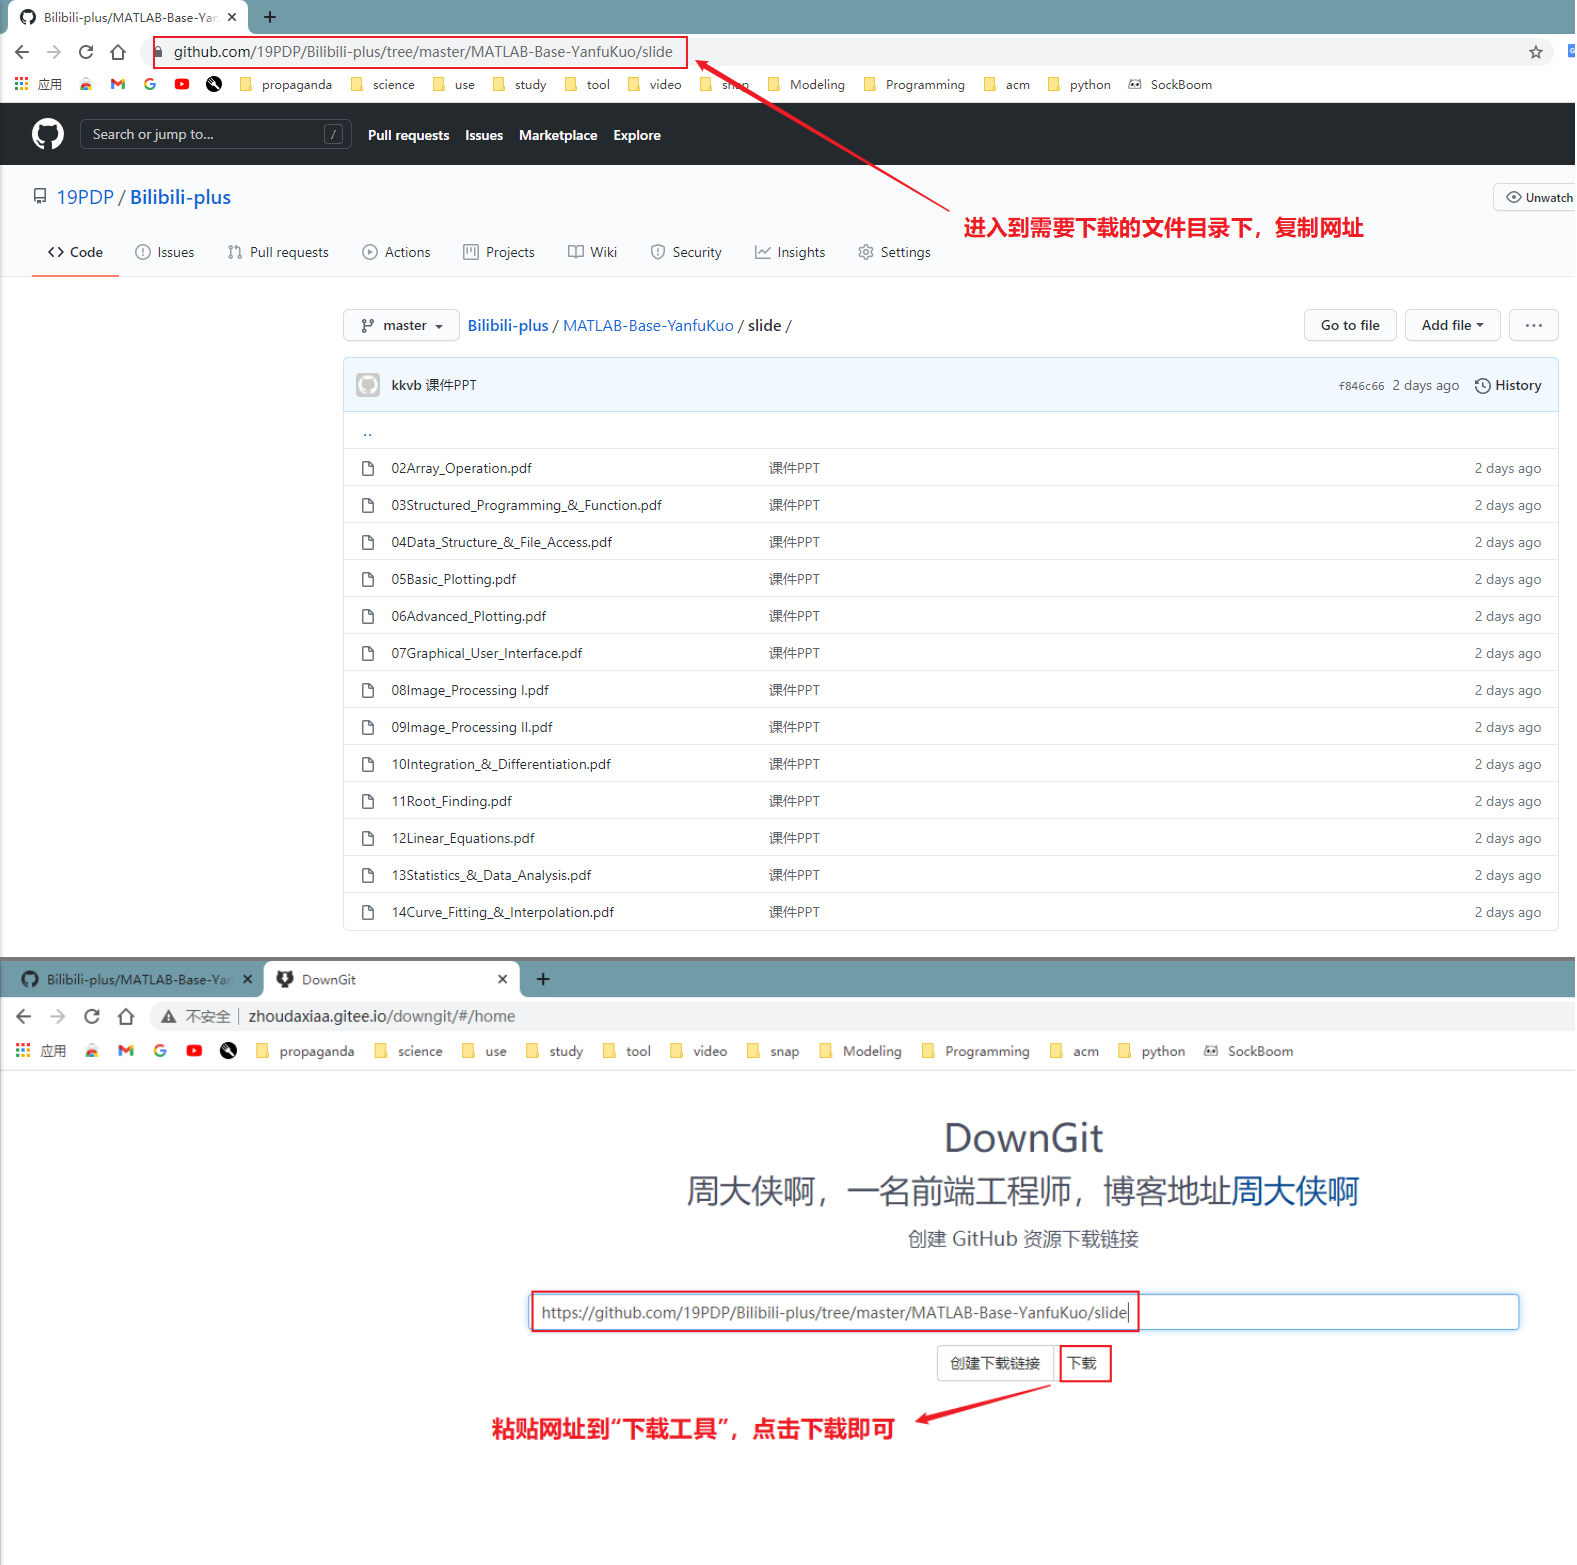Open the apps grid in top bookmarks bar
The width and height of the screenshot is (1577, 1565).
pos(21,84)
